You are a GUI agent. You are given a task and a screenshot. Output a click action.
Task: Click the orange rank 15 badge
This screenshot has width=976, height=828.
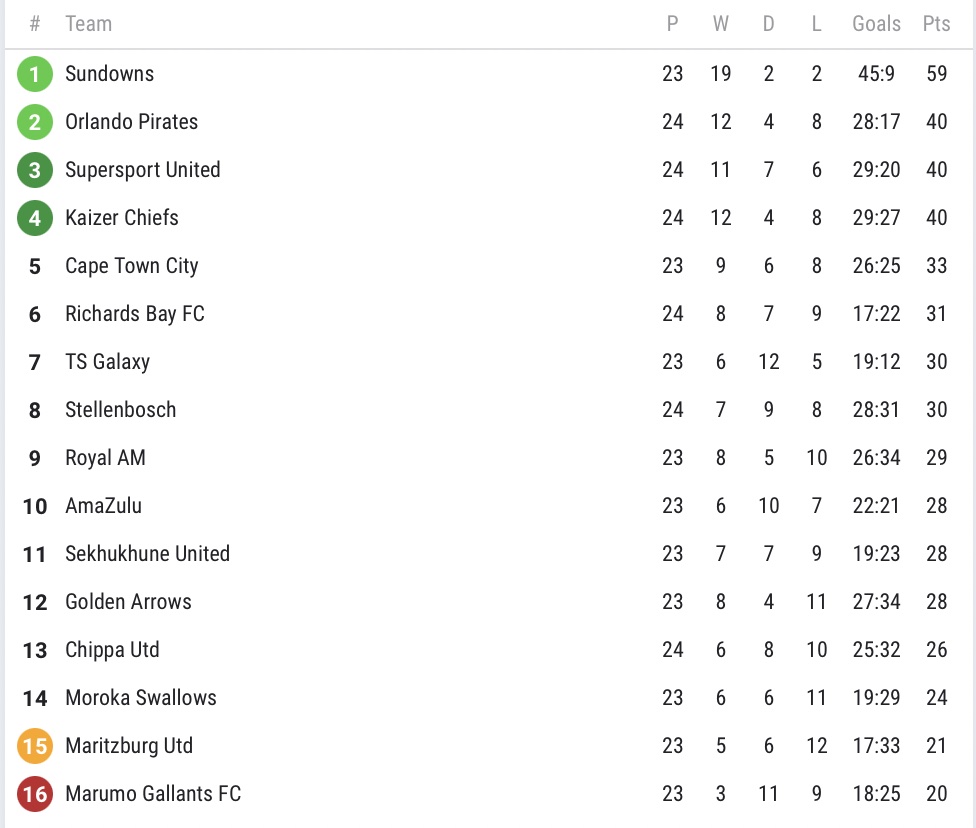click(35, 746)
